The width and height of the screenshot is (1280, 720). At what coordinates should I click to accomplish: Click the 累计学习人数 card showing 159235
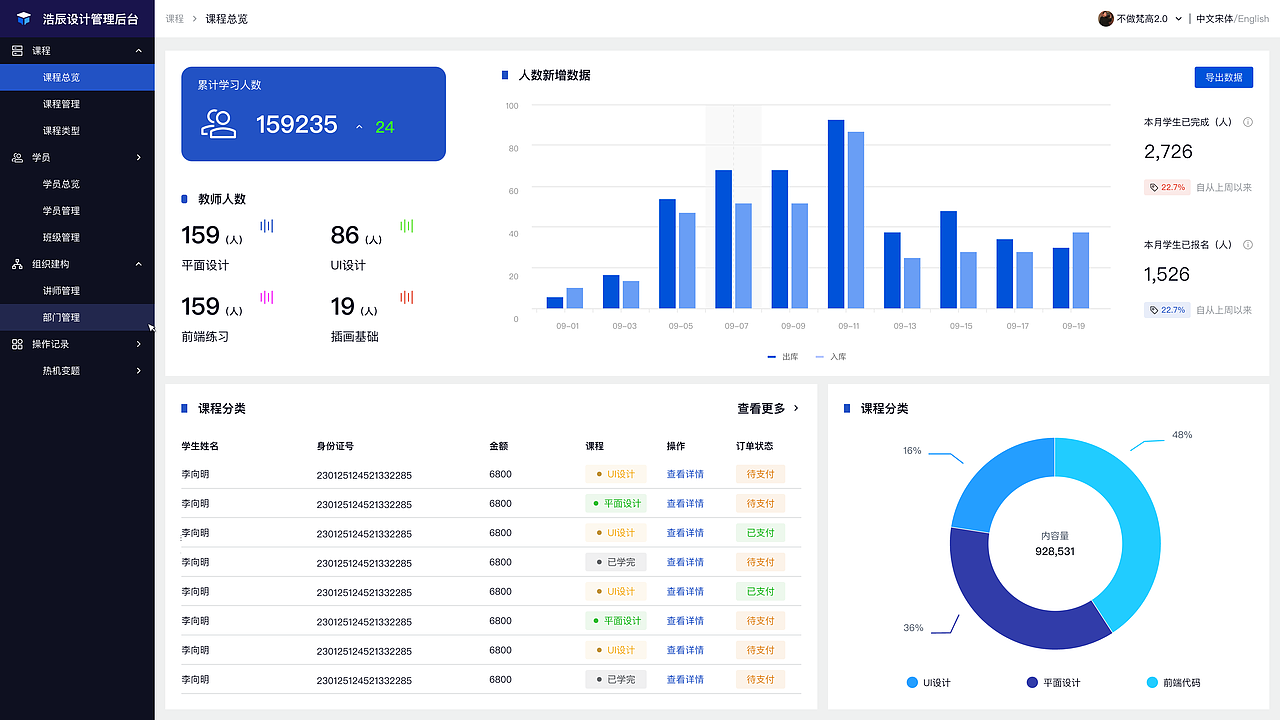tap(313, 114)
